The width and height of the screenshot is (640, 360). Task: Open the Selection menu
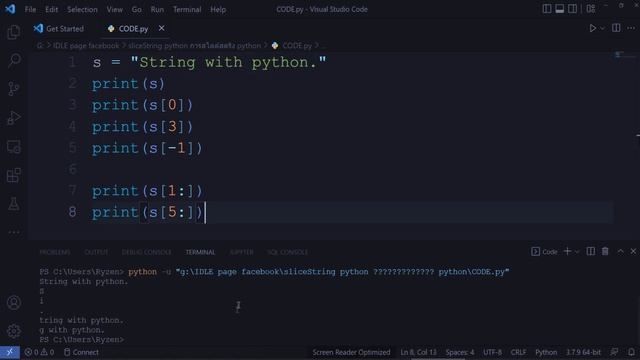tap(82, 9)
